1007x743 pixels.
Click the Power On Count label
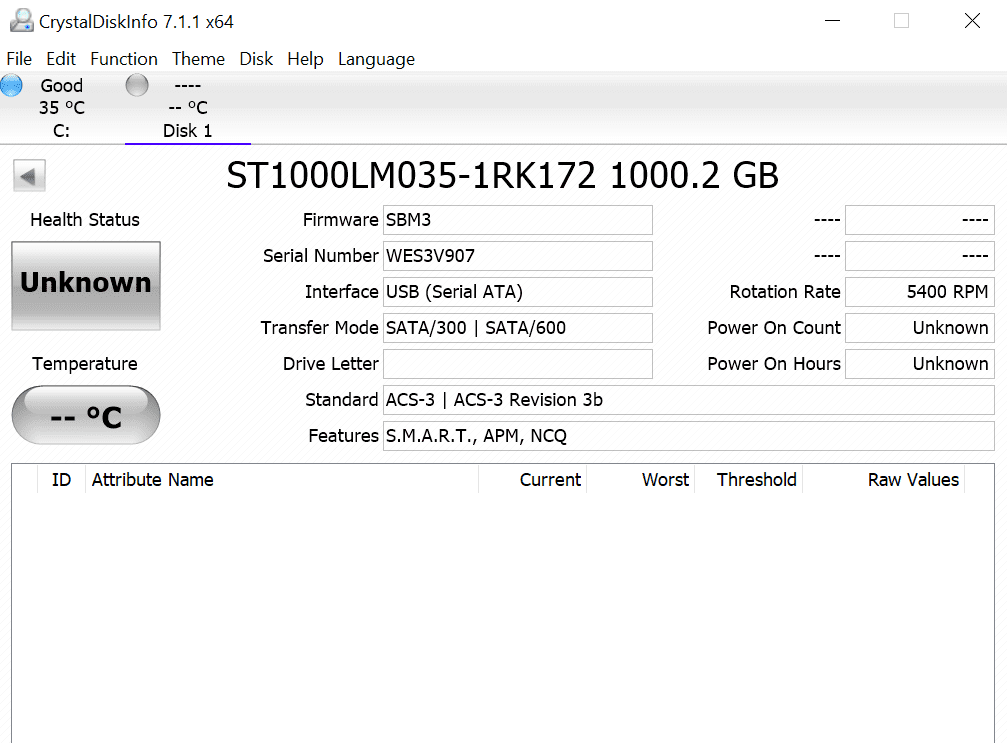pos(774,328)
